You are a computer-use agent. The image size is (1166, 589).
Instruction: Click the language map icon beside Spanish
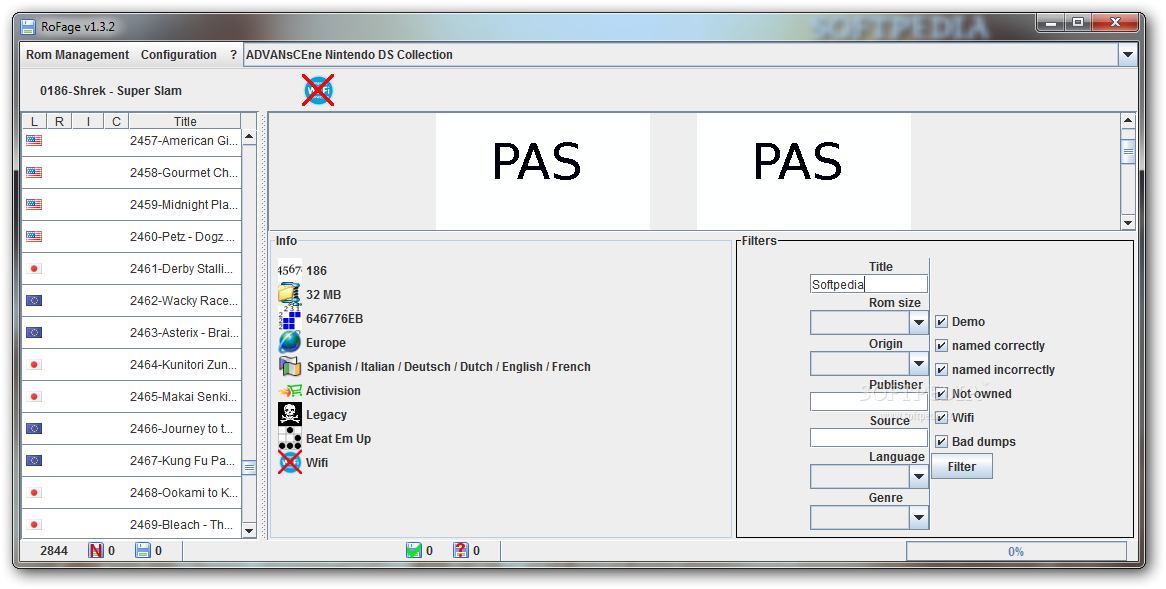(289, 366)
